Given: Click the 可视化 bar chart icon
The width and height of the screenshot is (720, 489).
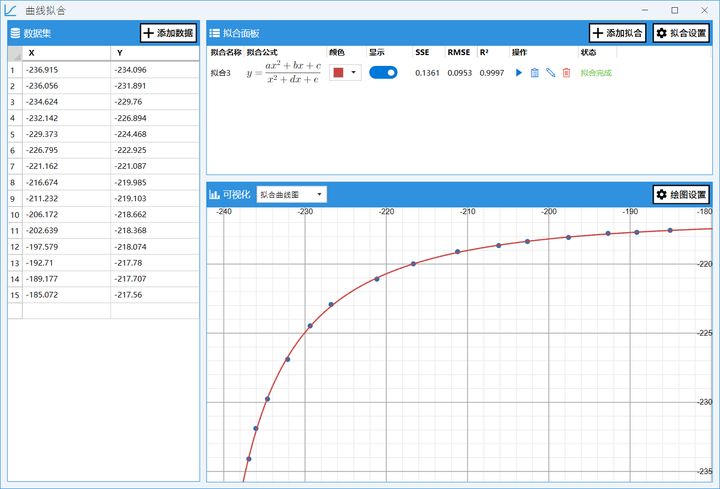Looking at the screenshot, I should (214, 195).
